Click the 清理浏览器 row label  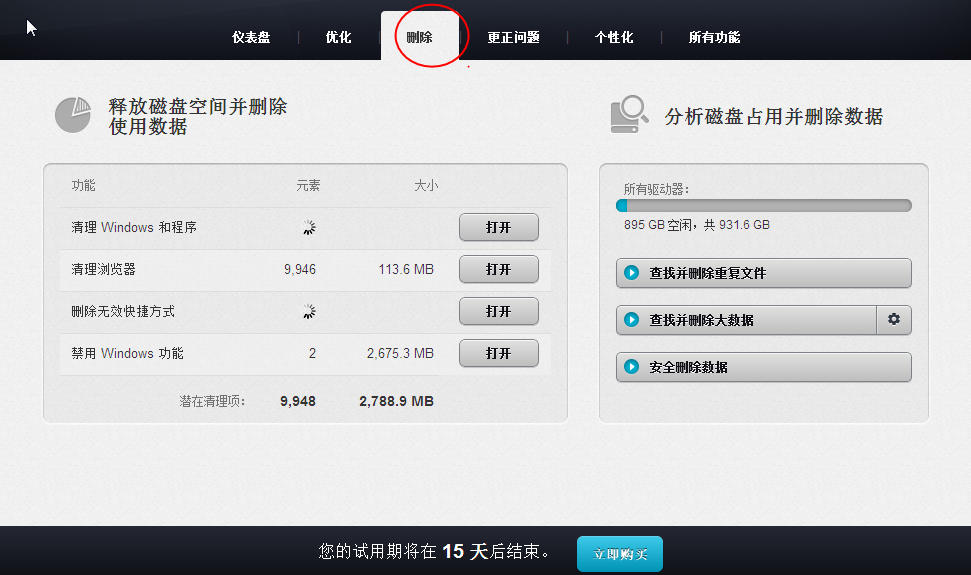[x=103, y=269]
